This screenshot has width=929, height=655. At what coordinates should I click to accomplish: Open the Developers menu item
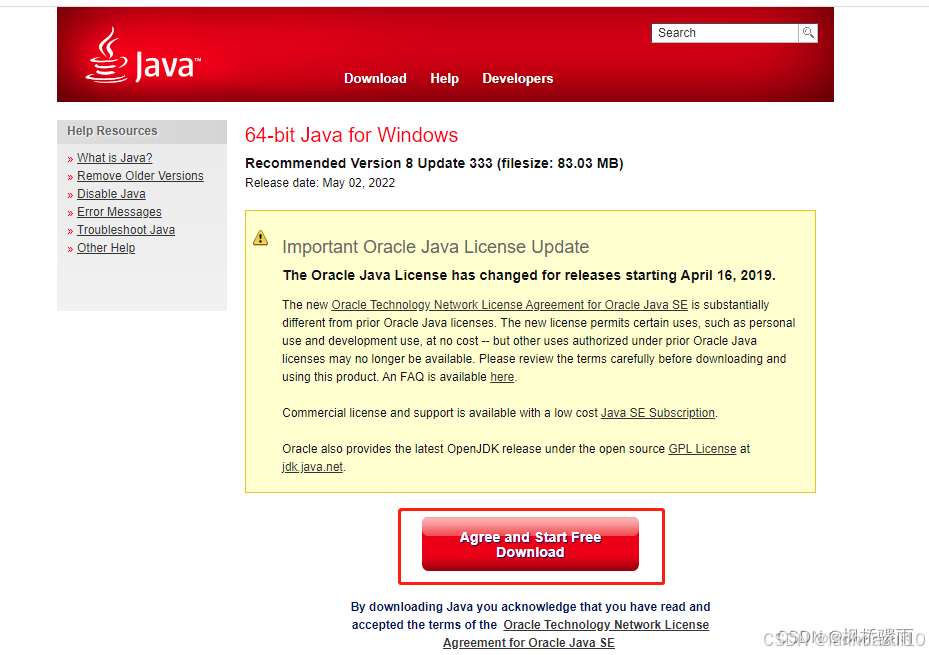pos(517,78)
